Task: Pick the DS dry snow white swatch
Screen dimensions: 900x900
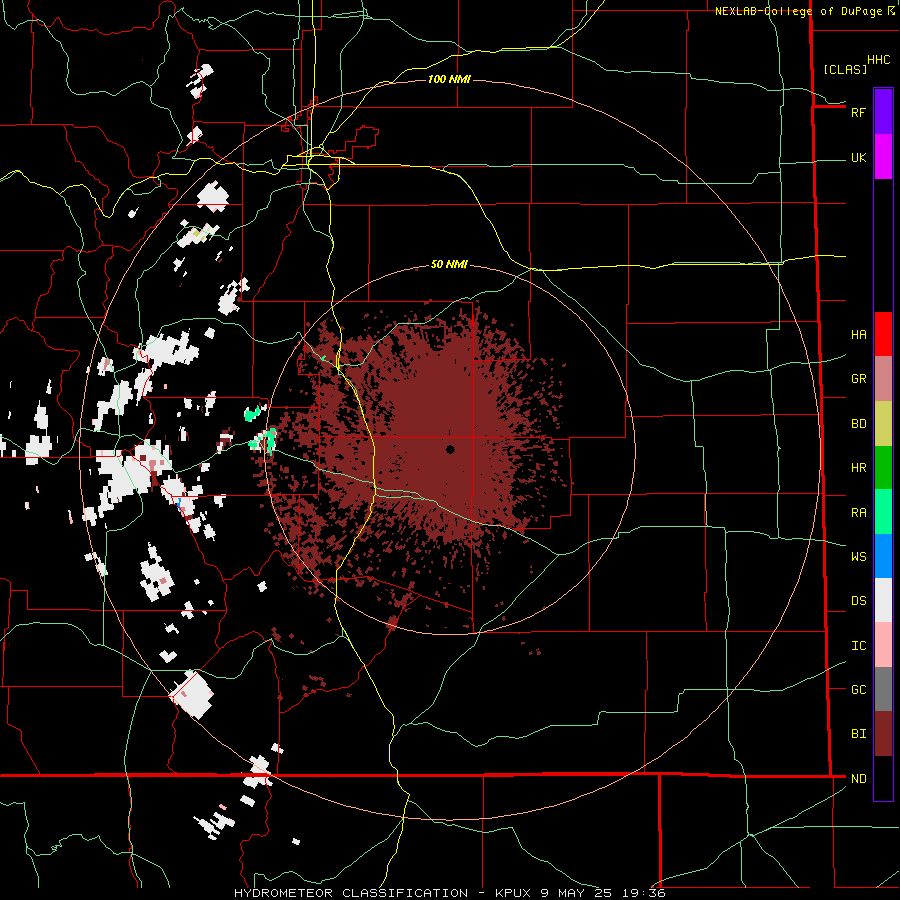Action: 883,600
